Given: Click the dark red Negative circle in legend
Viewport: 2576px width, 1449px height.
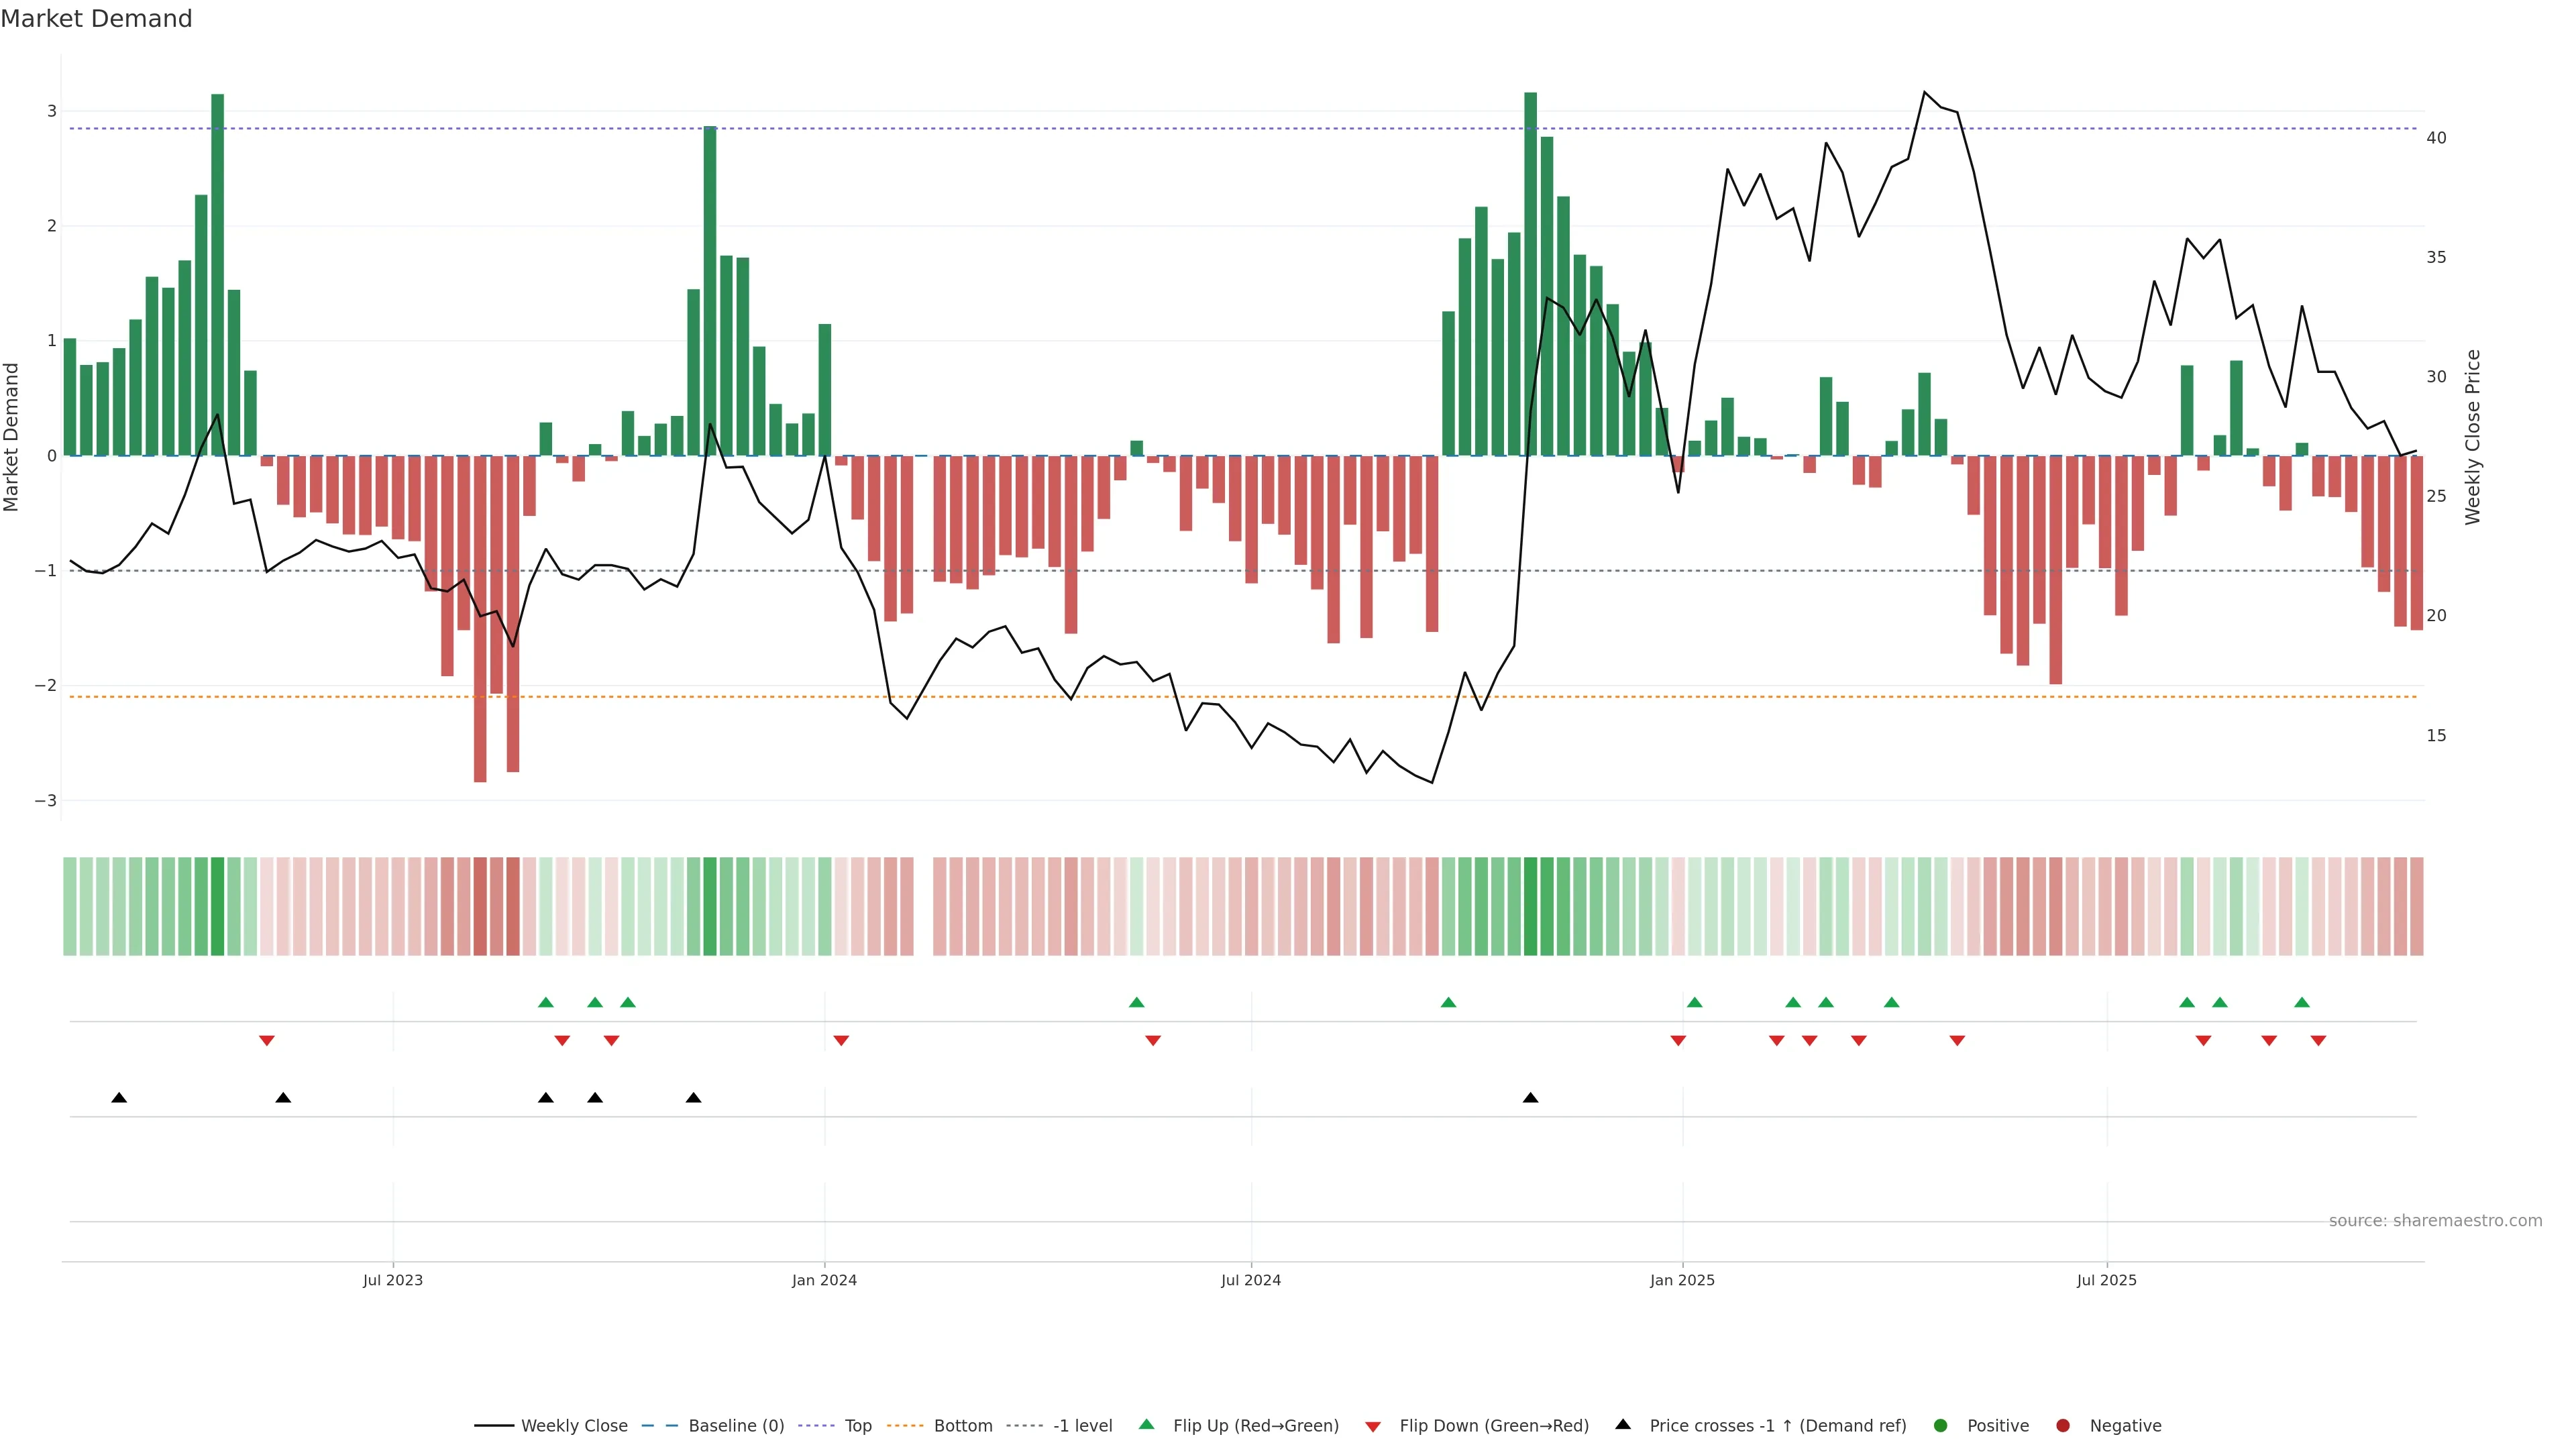Looking at the screenshot, I should pos(2063,1425).
